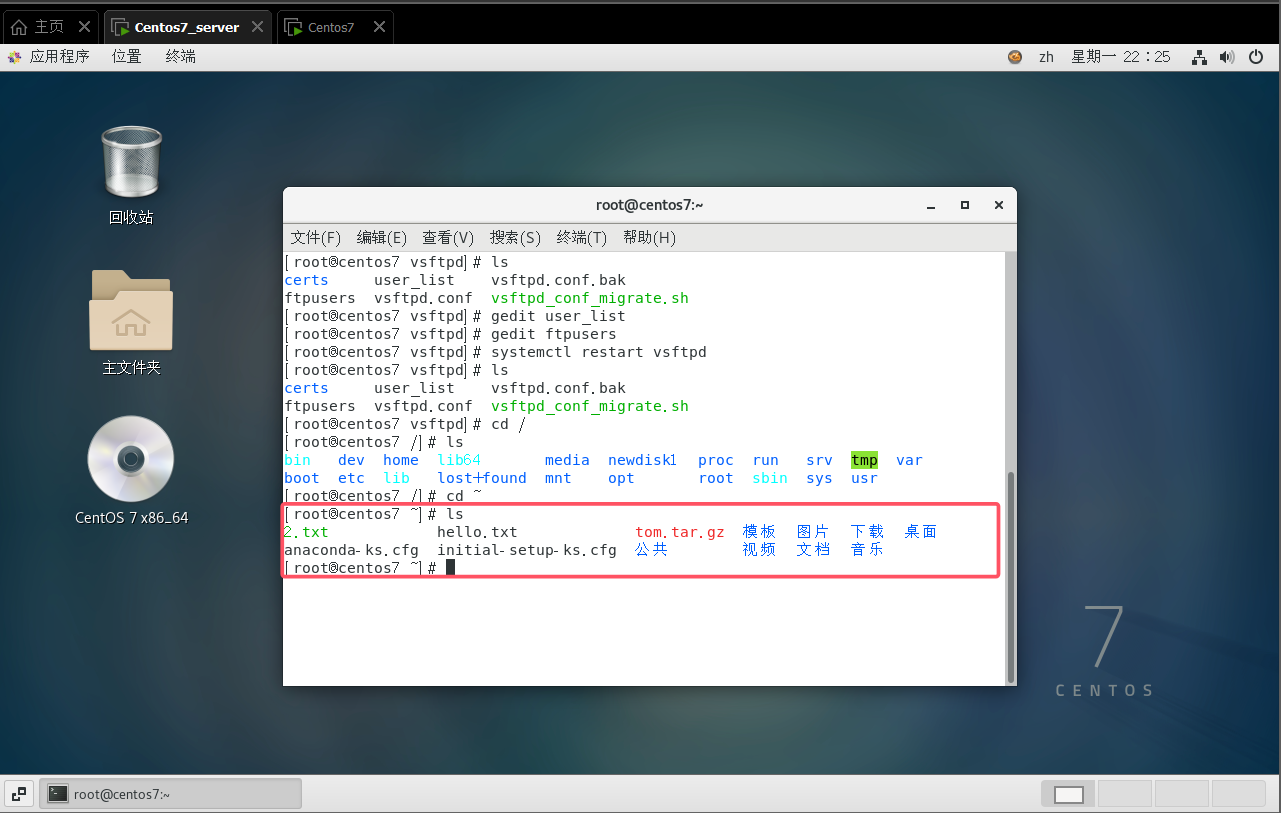Image resolution: width=1281 pixels, height=813 pixels.
Task: Click the root@centos7:~ taskbar button
Action: coord(171,794)
